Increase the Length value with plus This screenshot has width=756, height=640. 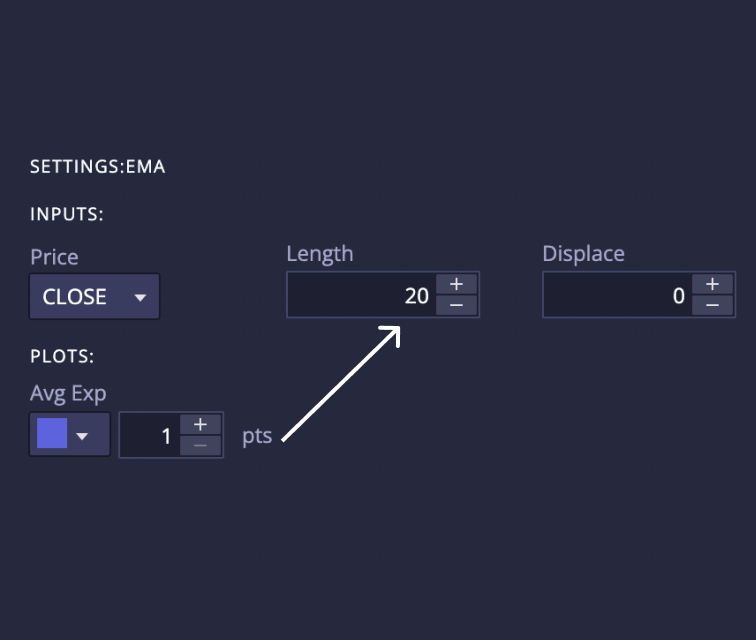[456, 285]
